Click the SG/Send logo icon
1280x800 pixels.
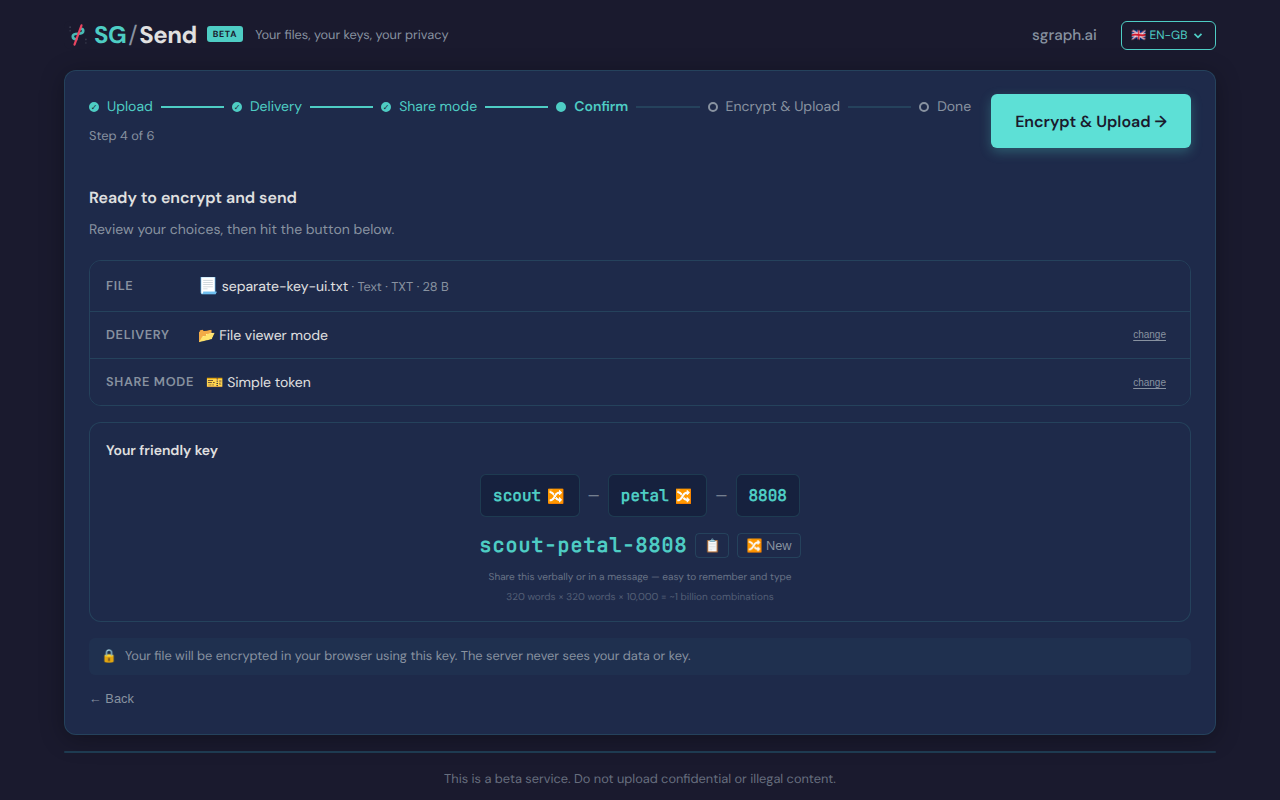coord(77,35)
